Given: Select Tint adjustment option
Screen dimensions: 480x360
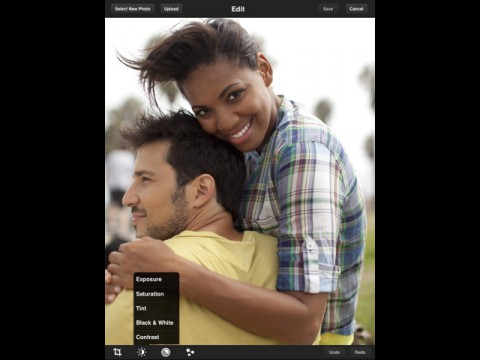Looking at the screenshot, I should pyautogui.click(x=156, y=308).
